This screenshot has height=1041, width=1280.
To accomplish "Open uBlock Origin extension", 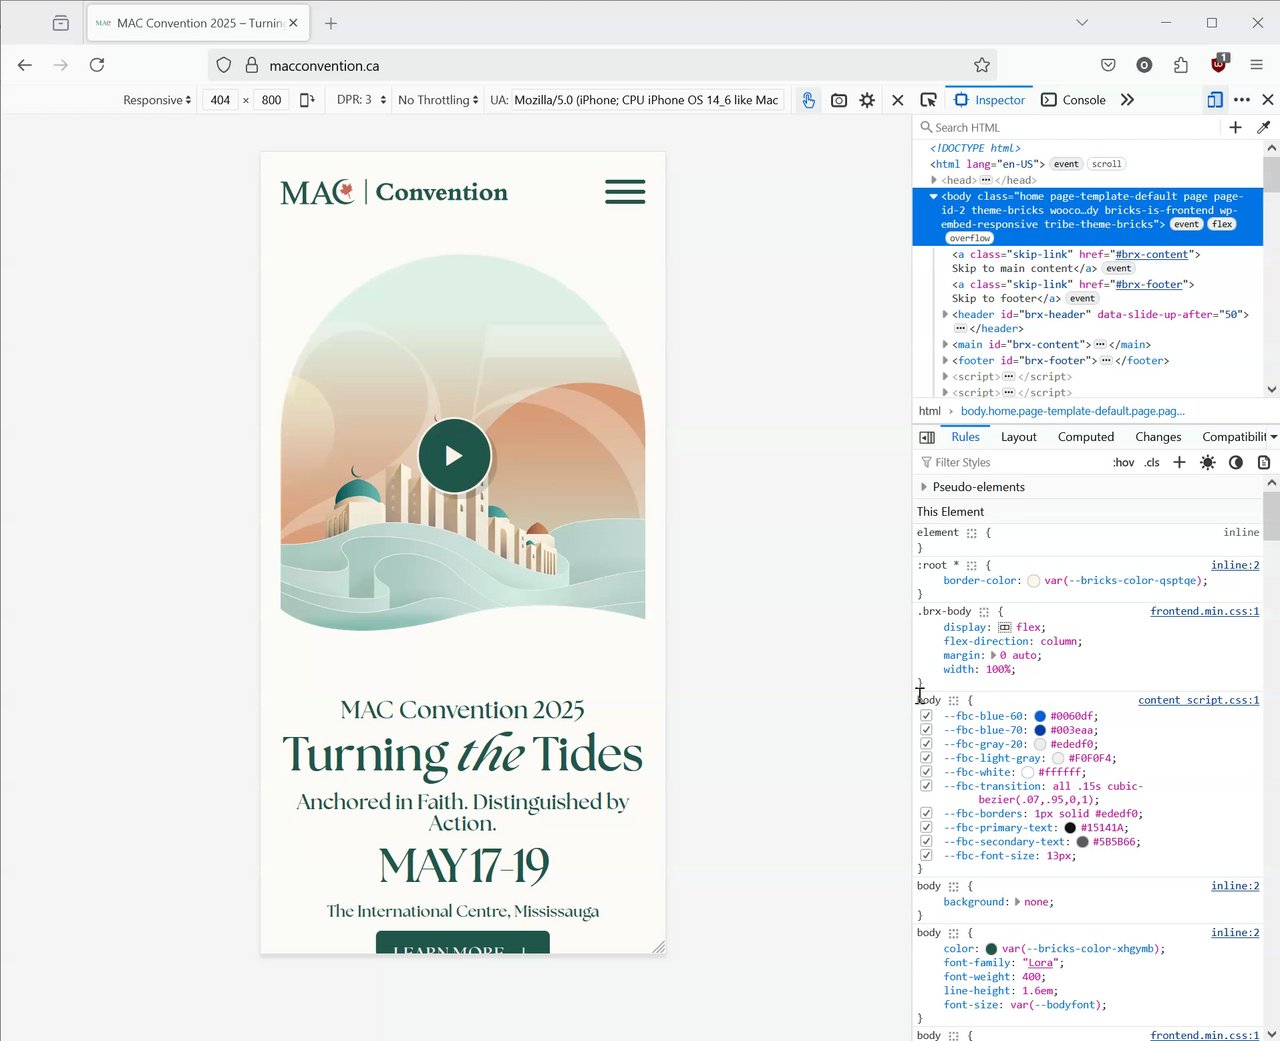I will 1219,64.
